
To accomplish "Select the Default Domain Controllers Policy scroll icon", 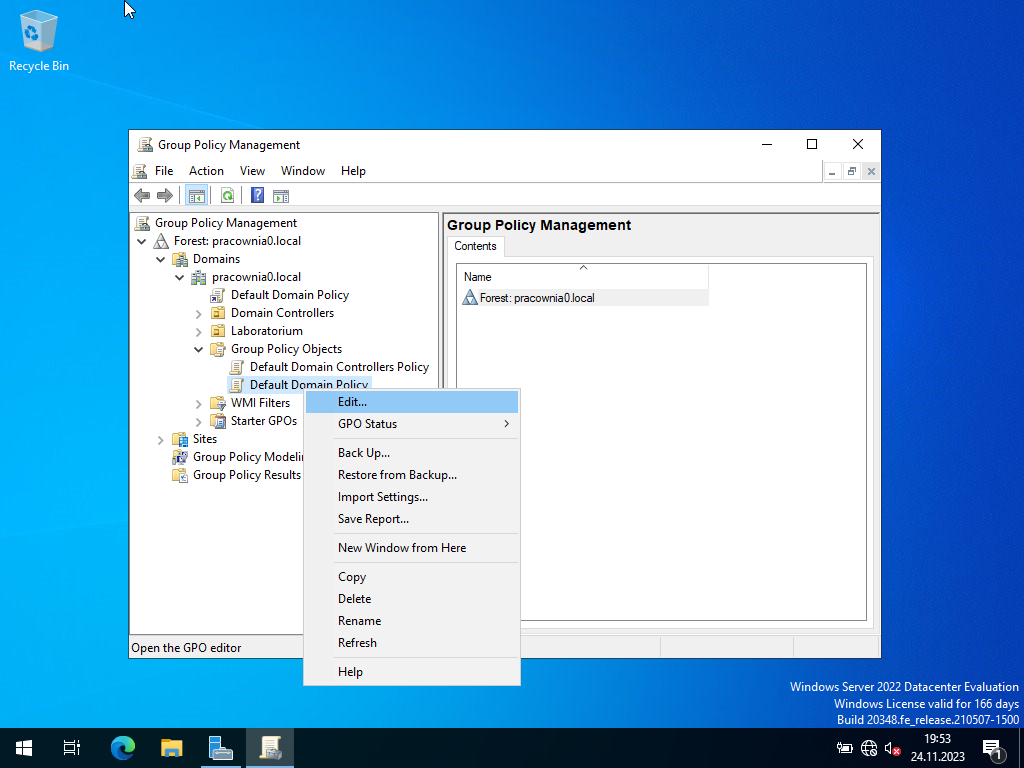I will [236, 367].
